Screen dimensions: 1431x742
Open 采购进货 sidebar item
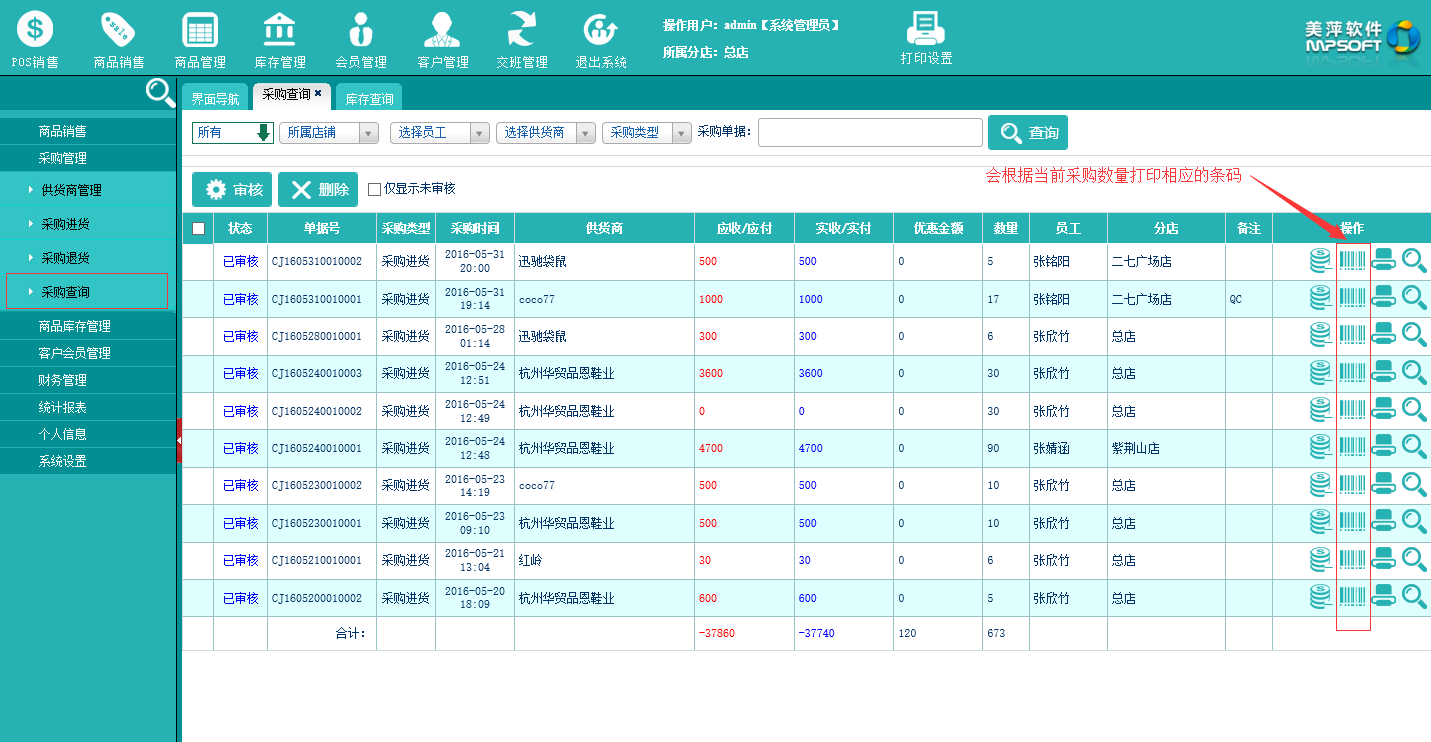coord(65,224)
